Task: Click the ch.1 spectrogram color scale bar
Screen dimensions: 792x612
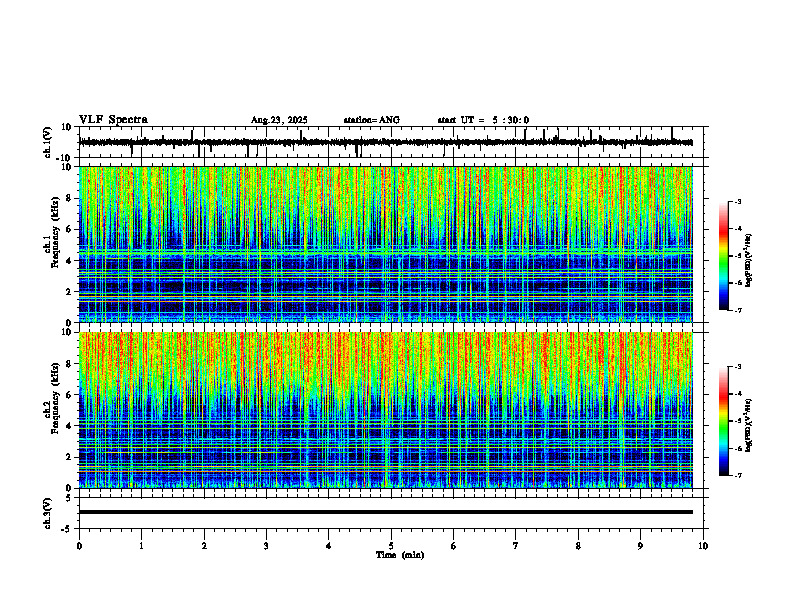Action: coord(724,256)
